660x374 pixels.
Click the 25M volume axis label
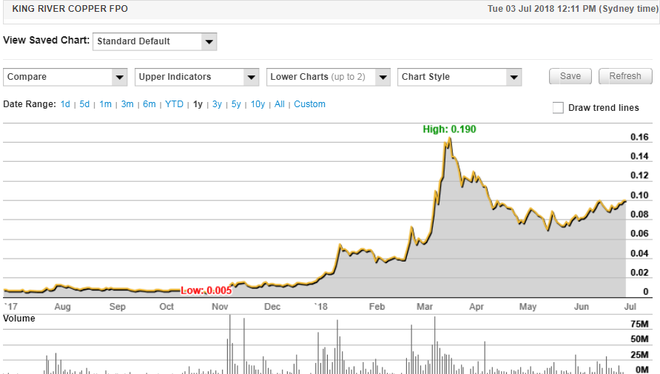pyautogui.click(x=639, y=355)
